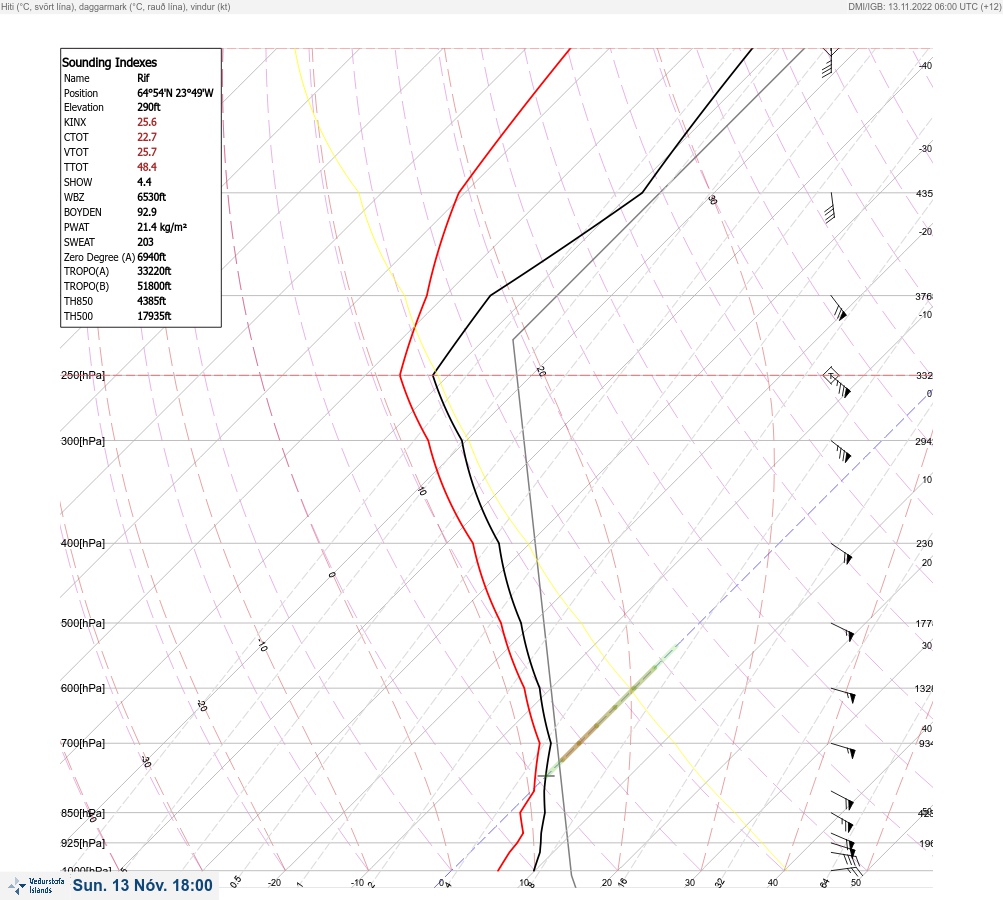Click the TH850 value '4385ft'
The height and width of the screenshot is (900, 1003).
[152, 301]
